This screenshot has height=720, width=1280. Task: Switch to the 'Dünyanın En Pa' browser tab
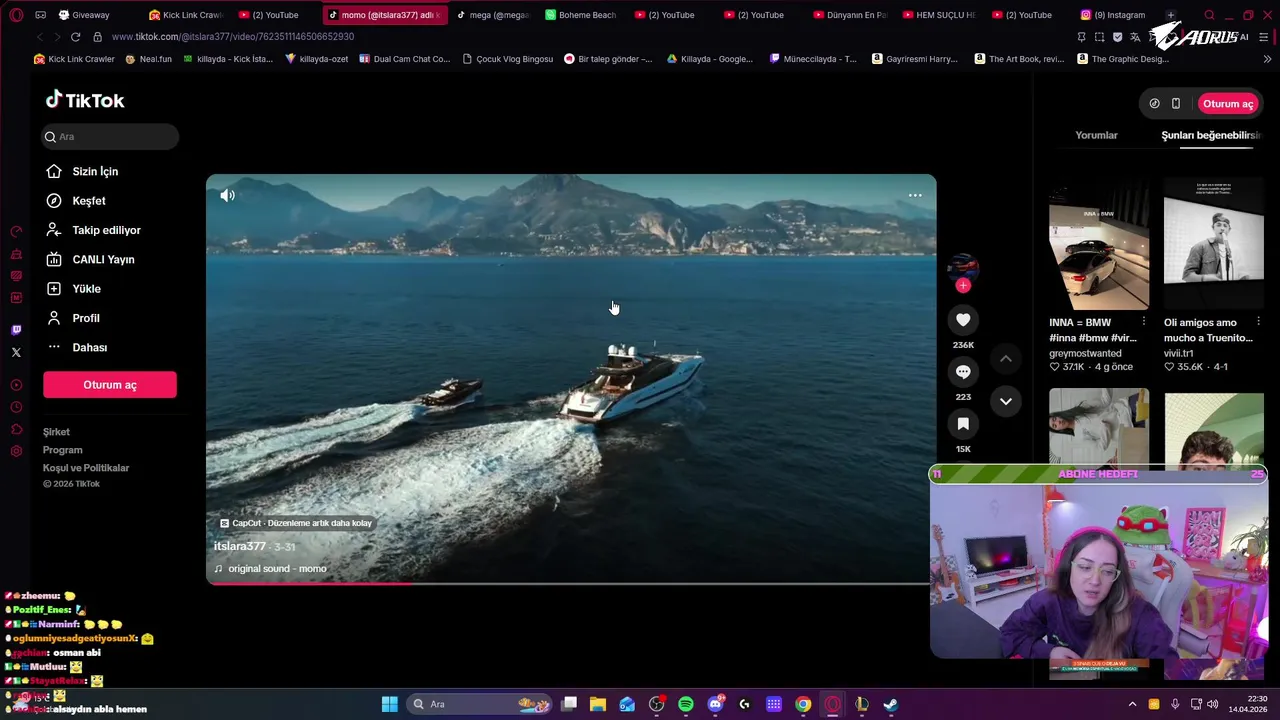coord(850,15)
